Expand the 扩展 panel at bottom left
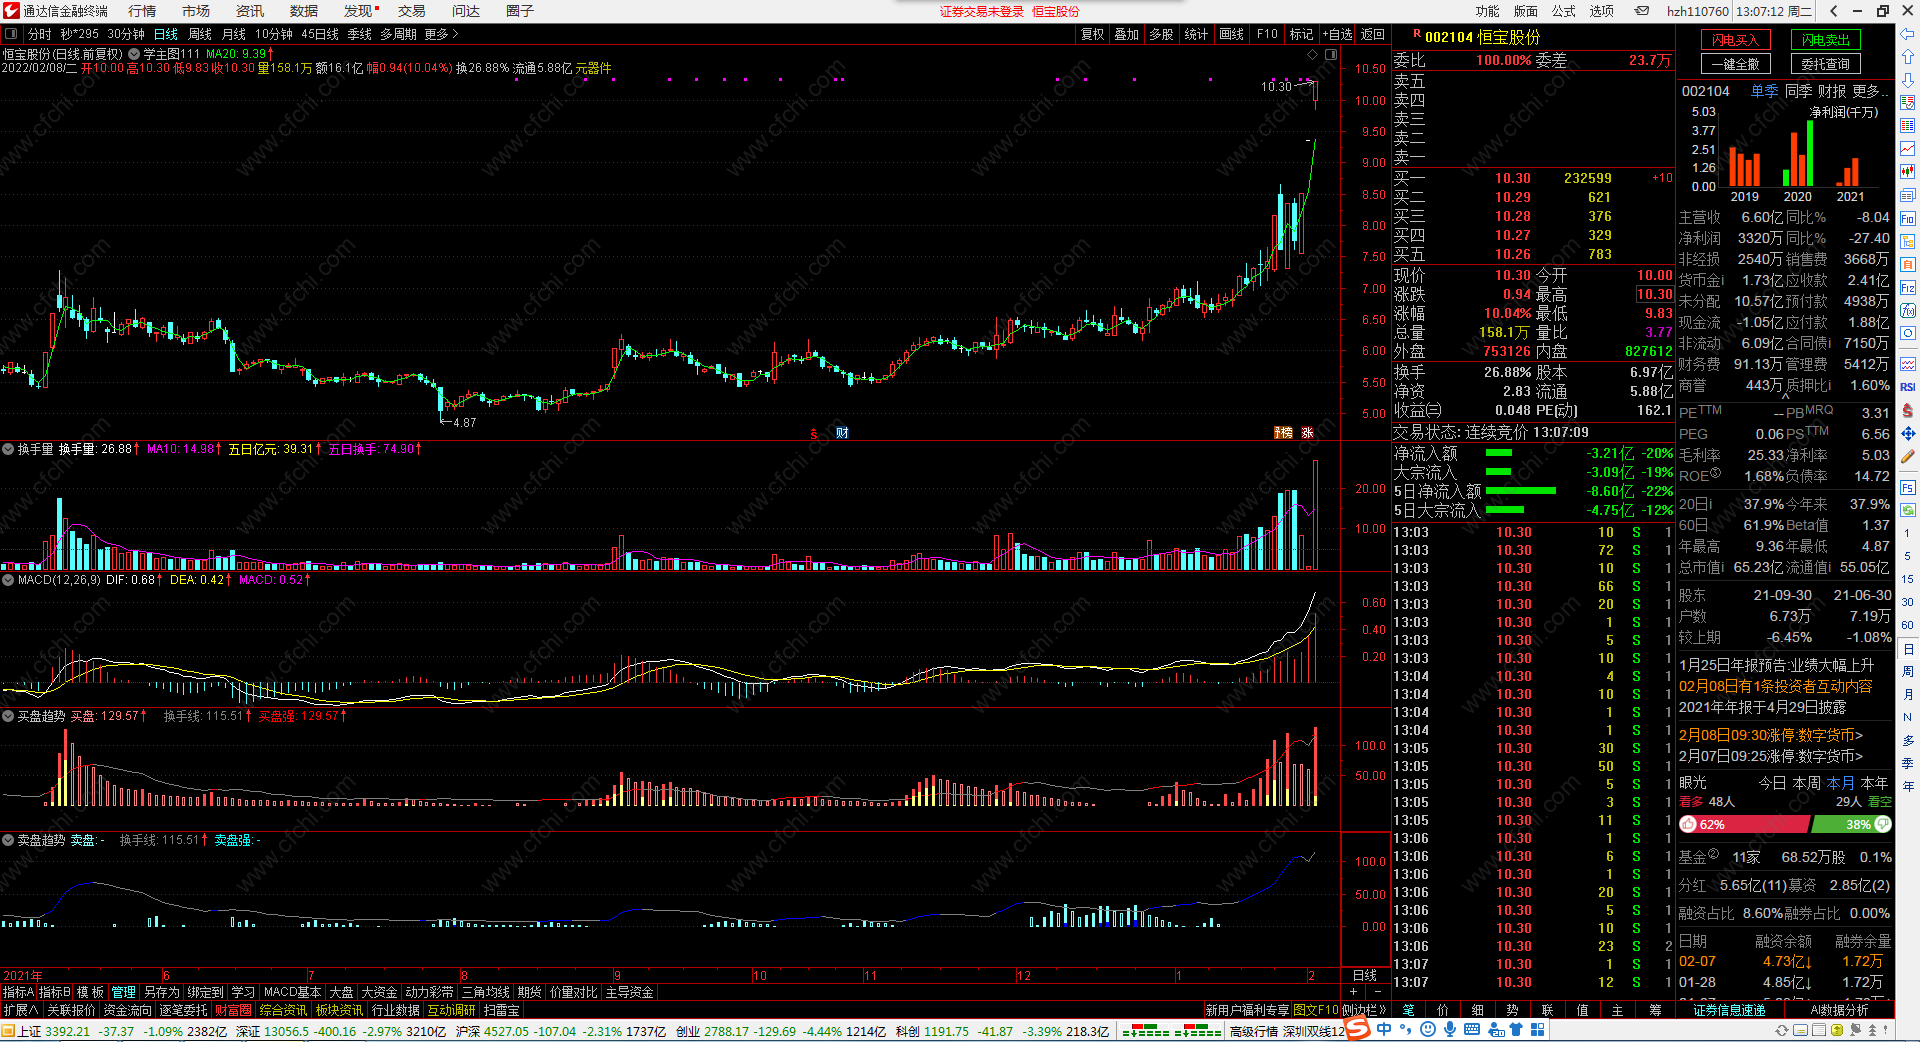This screenshot has height=1042, width=1920. coord(21,1010)
